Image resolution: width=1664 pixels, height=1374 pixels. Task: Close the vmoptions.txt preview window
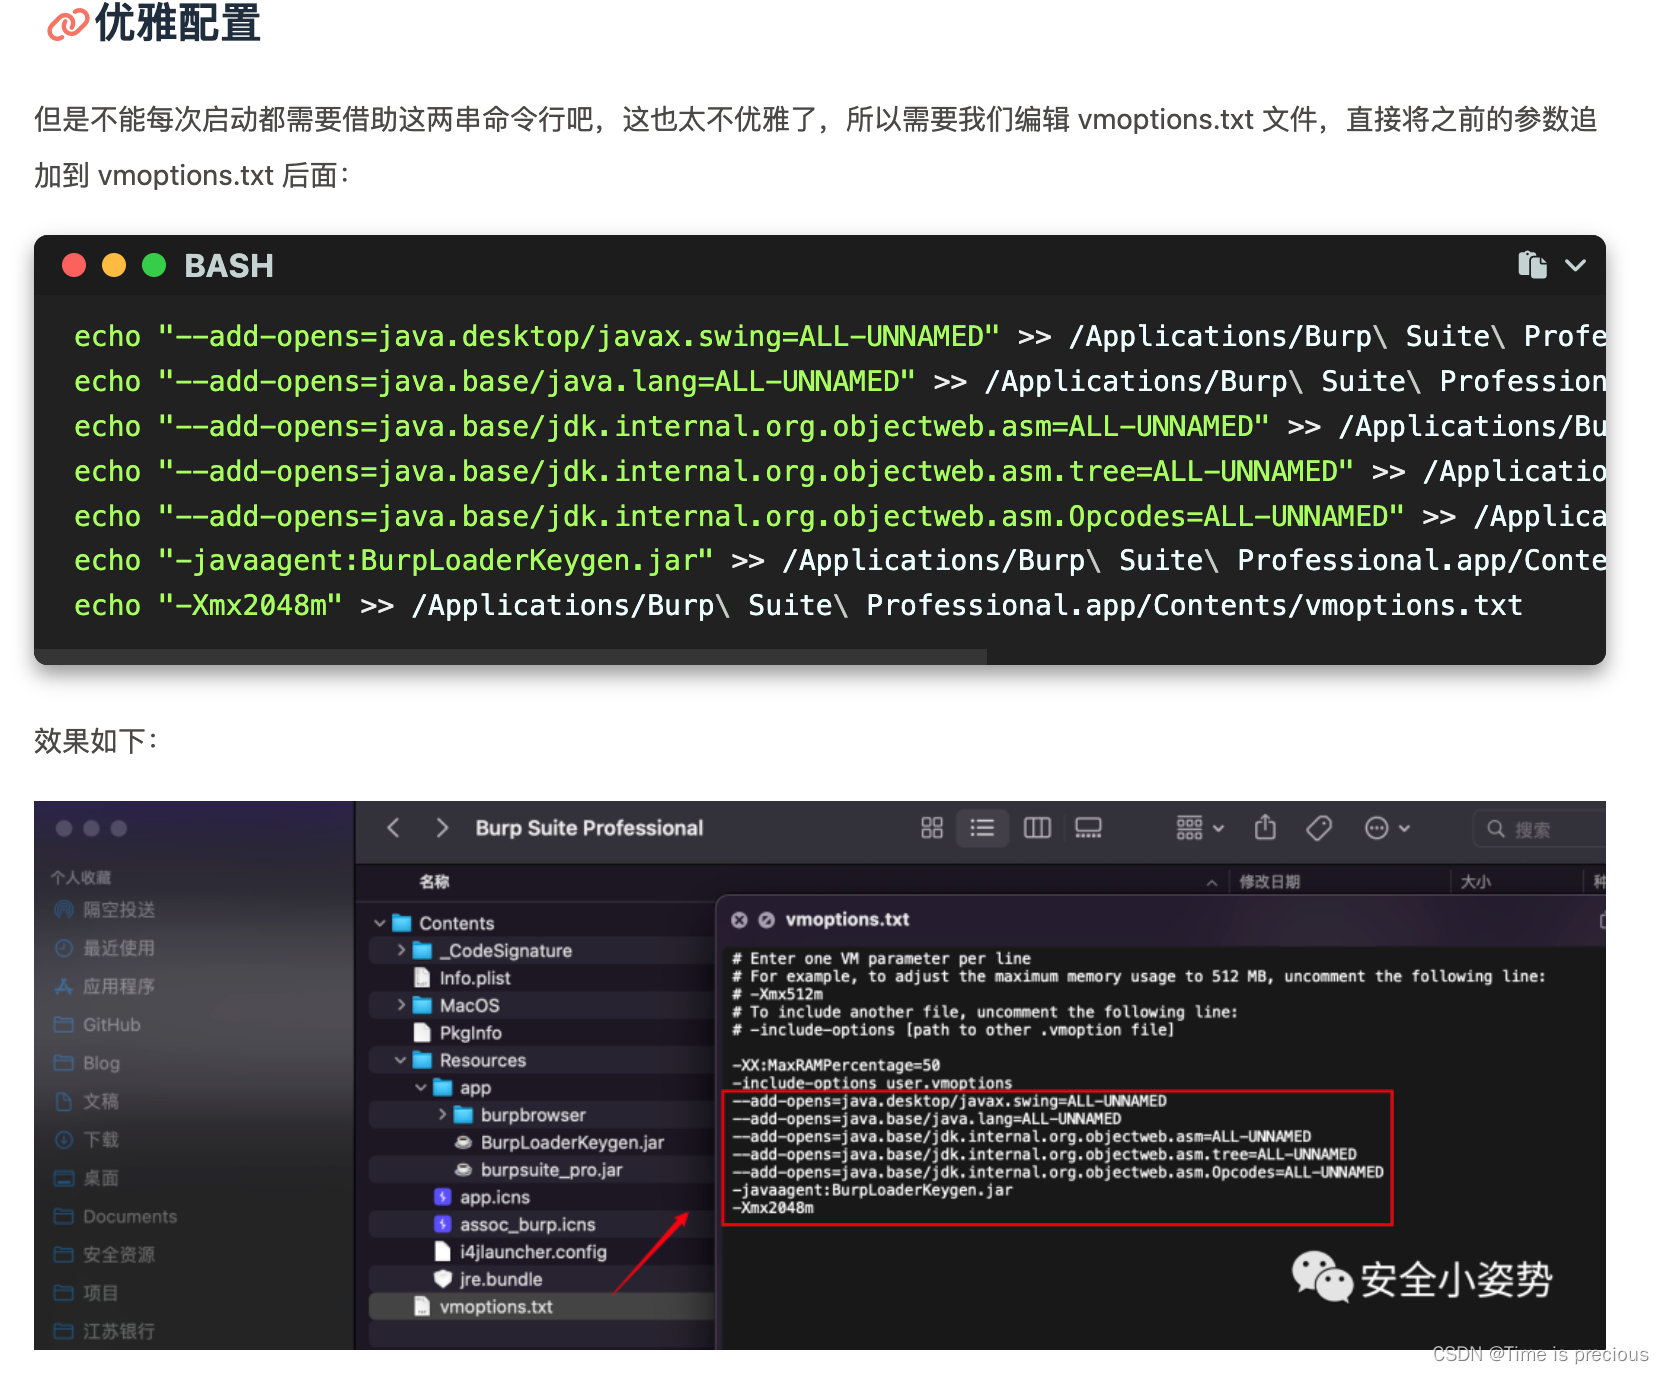739,920
